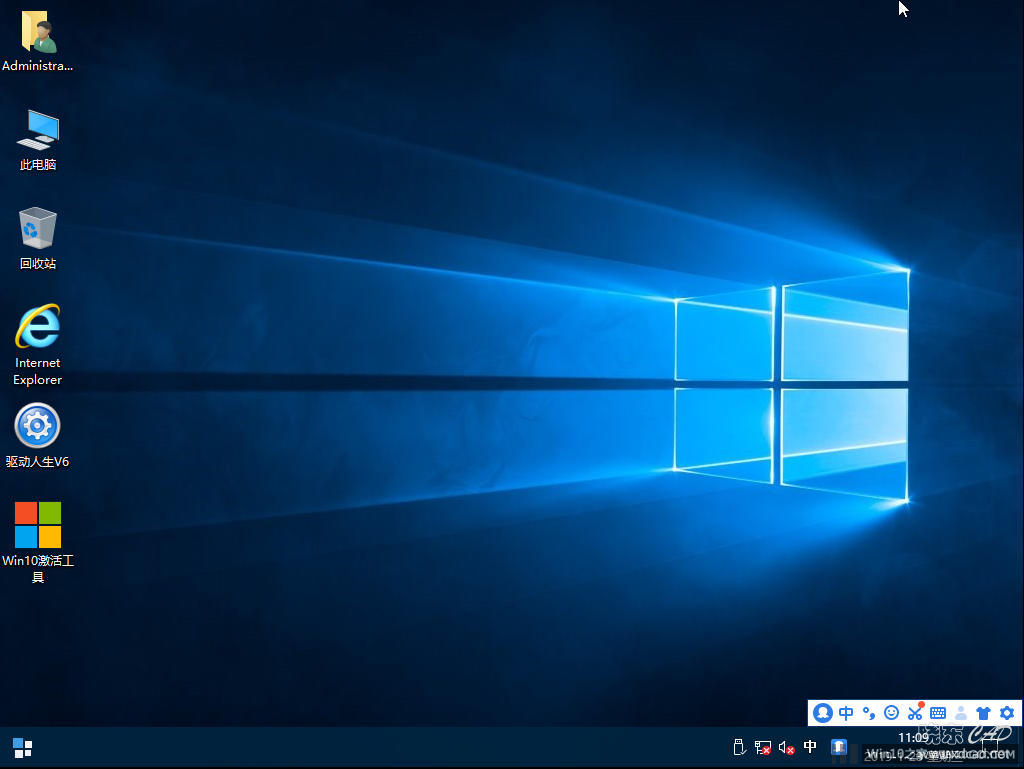Click the network disconnected tray icon
The width and height of the screenshot is (1024, 769).
[x=762, y=747]
